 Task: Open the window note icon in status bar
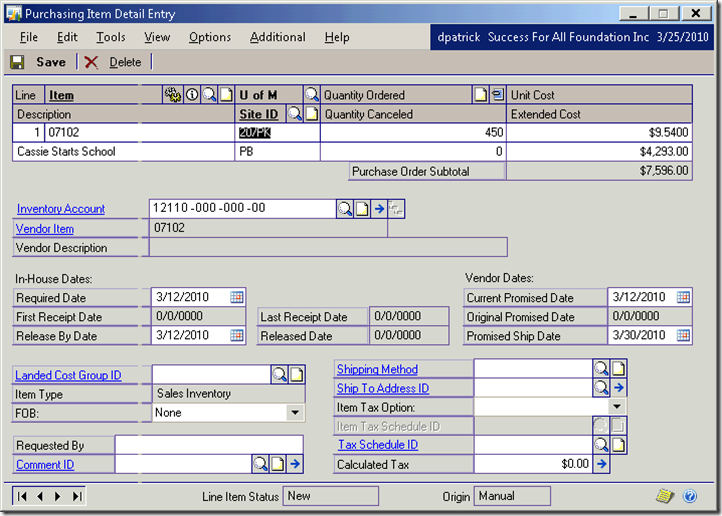(664, 496)
